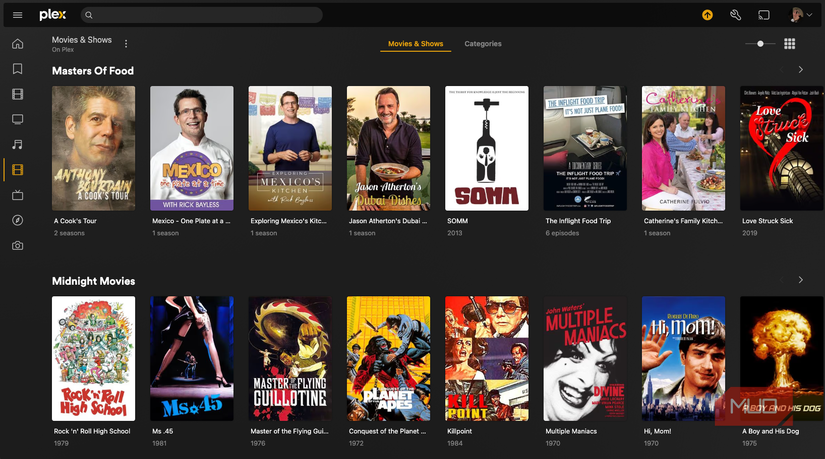This screenshot has height=459, width=825.
Task: Open the Hi, Mom! poster
Action: 683,358
